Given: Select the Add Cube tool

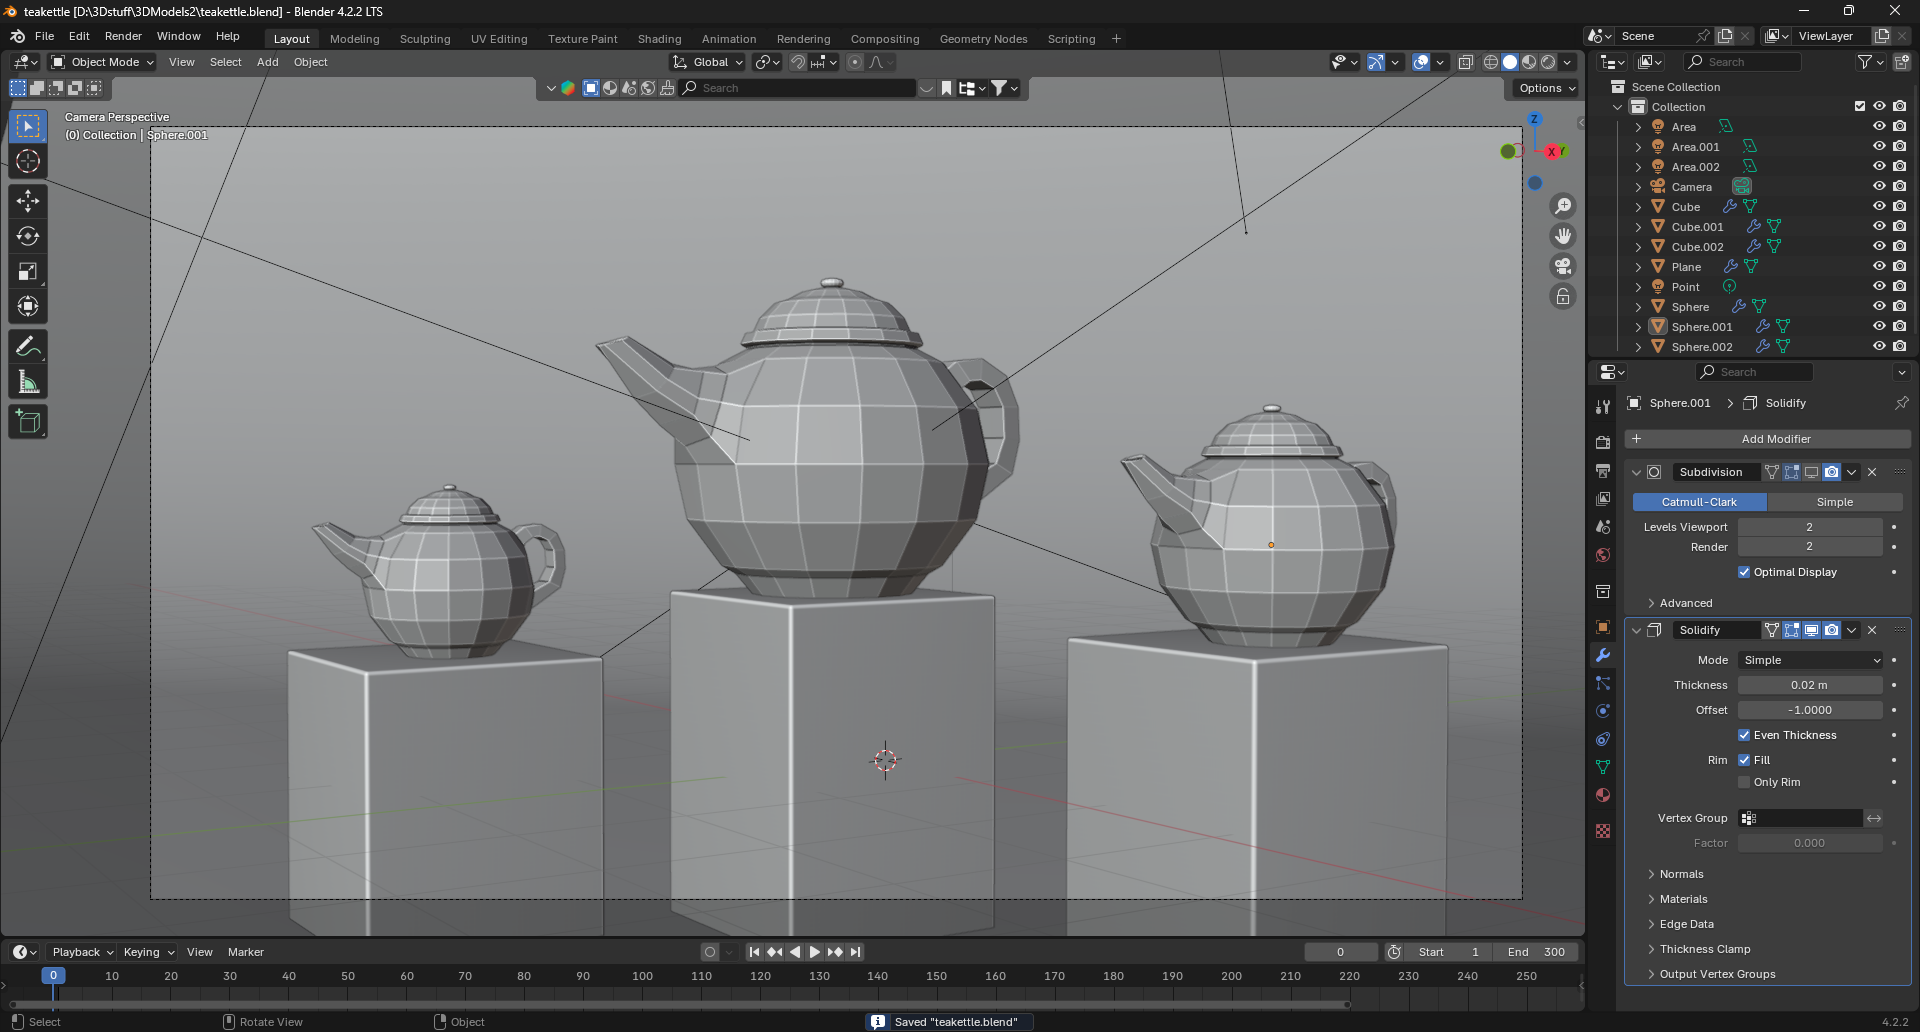Looking at the screenshot, I should 28,422.
